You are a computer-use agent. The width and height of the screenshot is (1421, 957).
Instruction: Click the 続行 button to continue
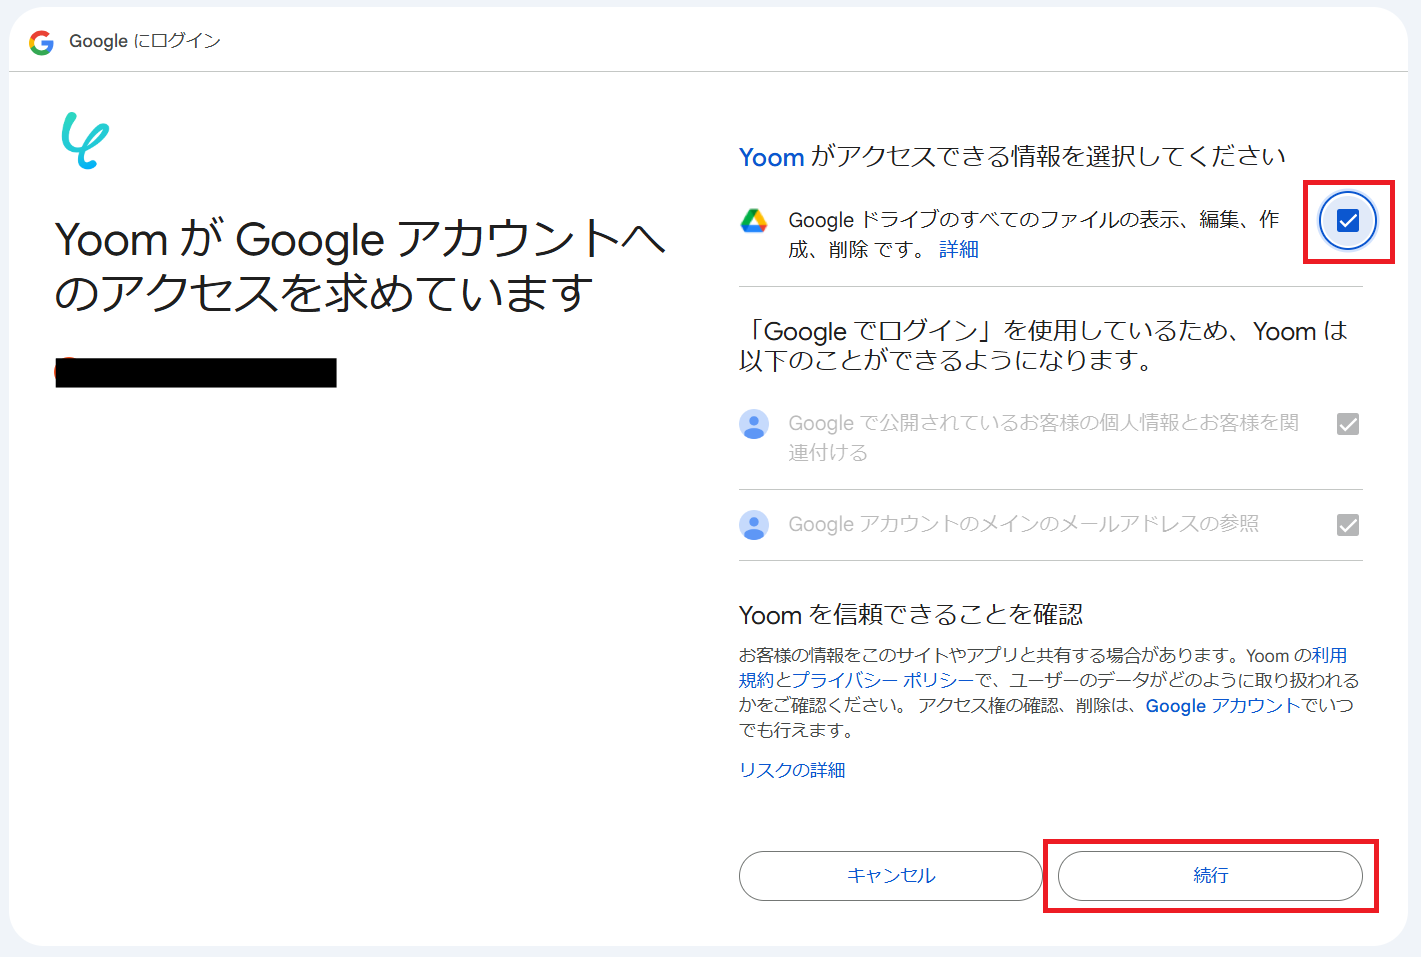pyautogui.click(x=1210, y=876)
